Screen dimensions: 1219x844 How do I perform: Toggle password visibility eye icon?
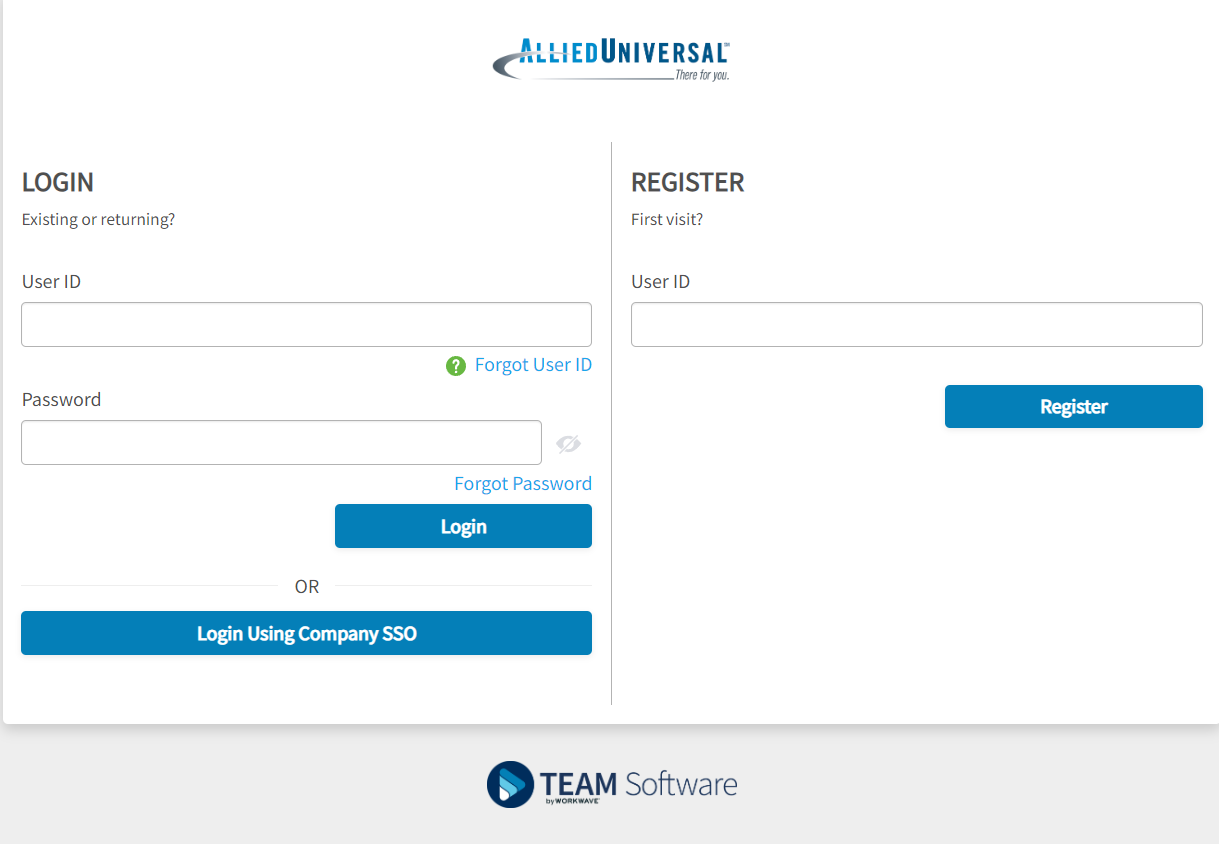(568, 444)
